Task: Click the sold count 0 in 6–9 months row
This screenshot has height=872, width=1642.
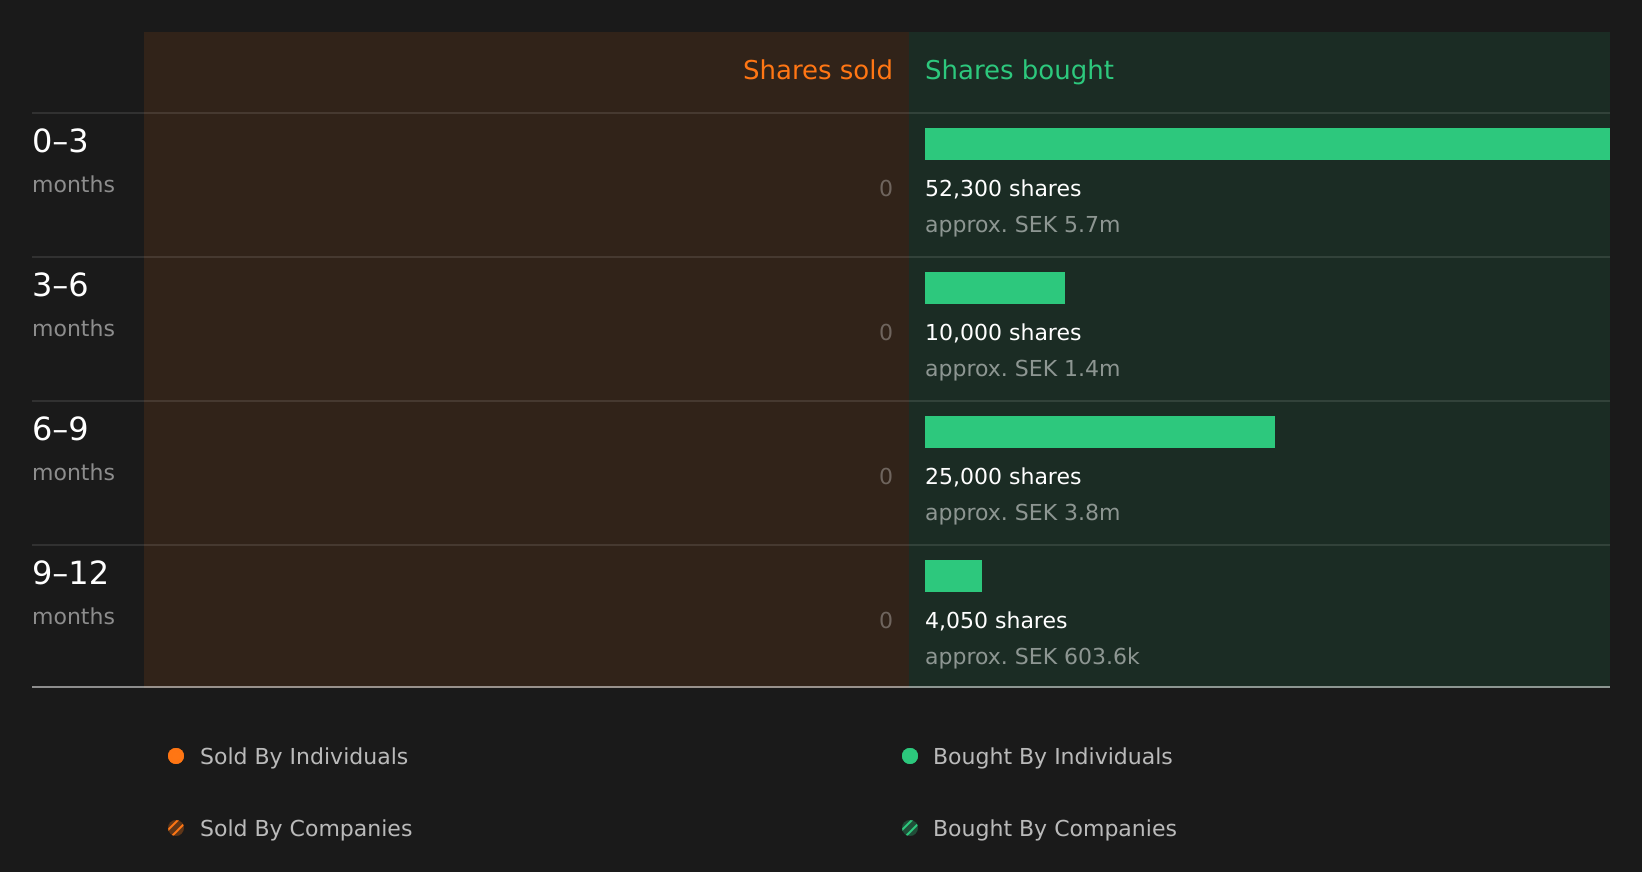Action: [x=886, y=477]
